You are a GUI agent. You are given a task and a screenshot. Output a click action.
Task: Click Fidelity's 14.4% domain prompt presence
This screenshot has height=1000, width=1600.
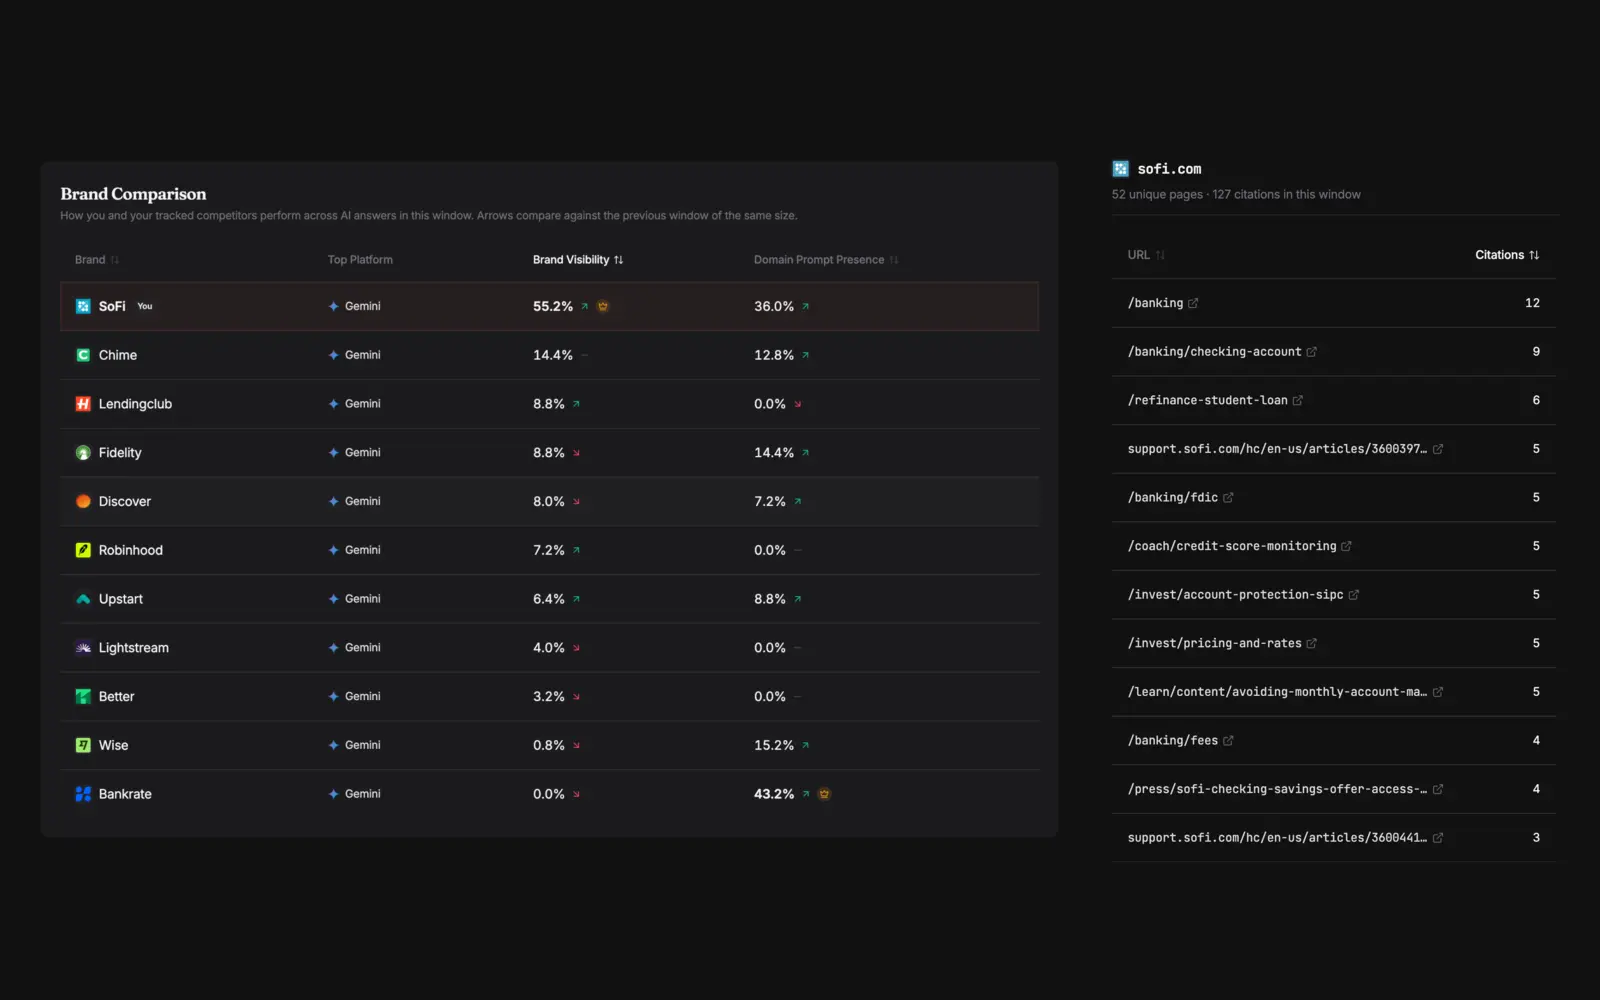point(774,453)
